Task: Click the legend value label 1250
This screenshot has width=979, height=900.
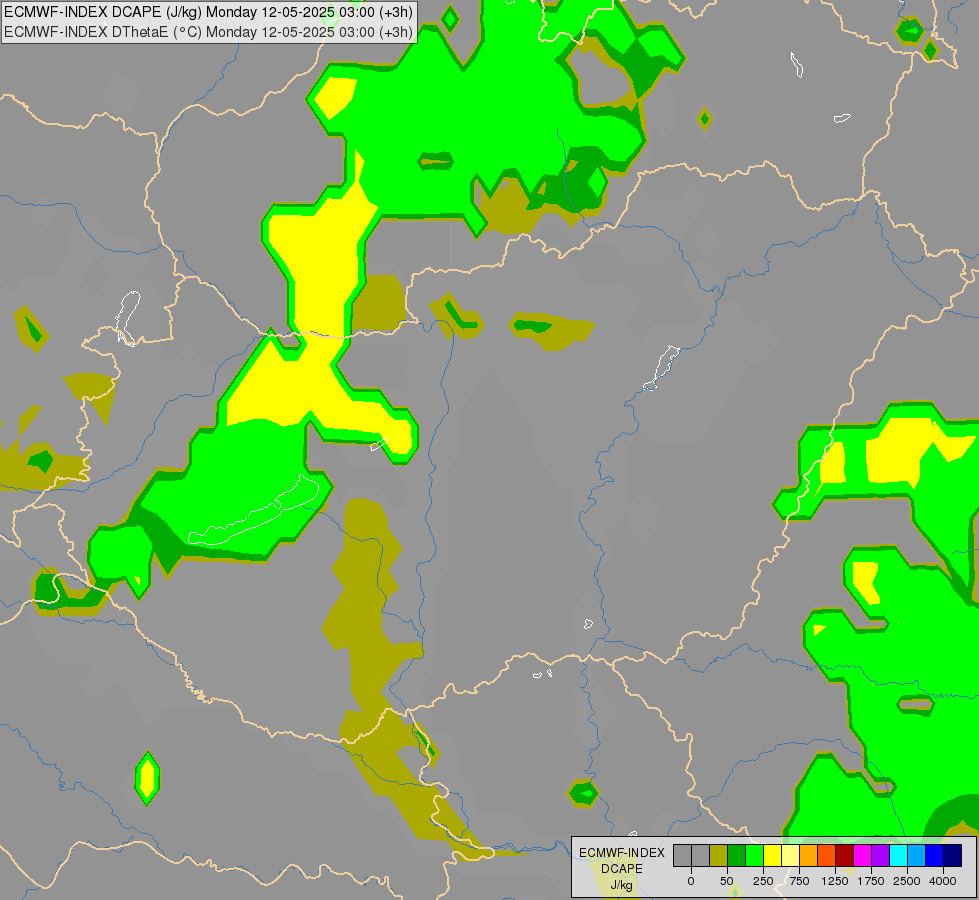Action: (835, 881)
